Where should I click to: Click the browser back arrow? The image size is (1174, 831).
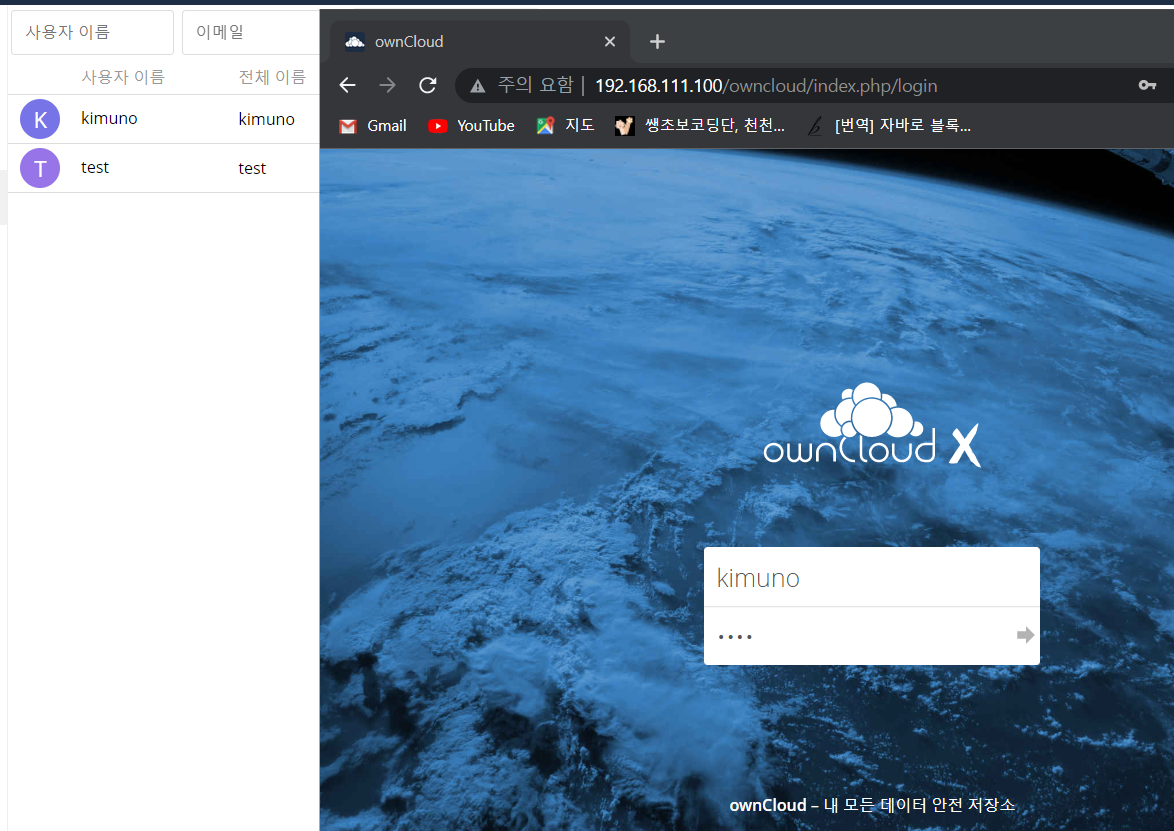coord(347,85)
